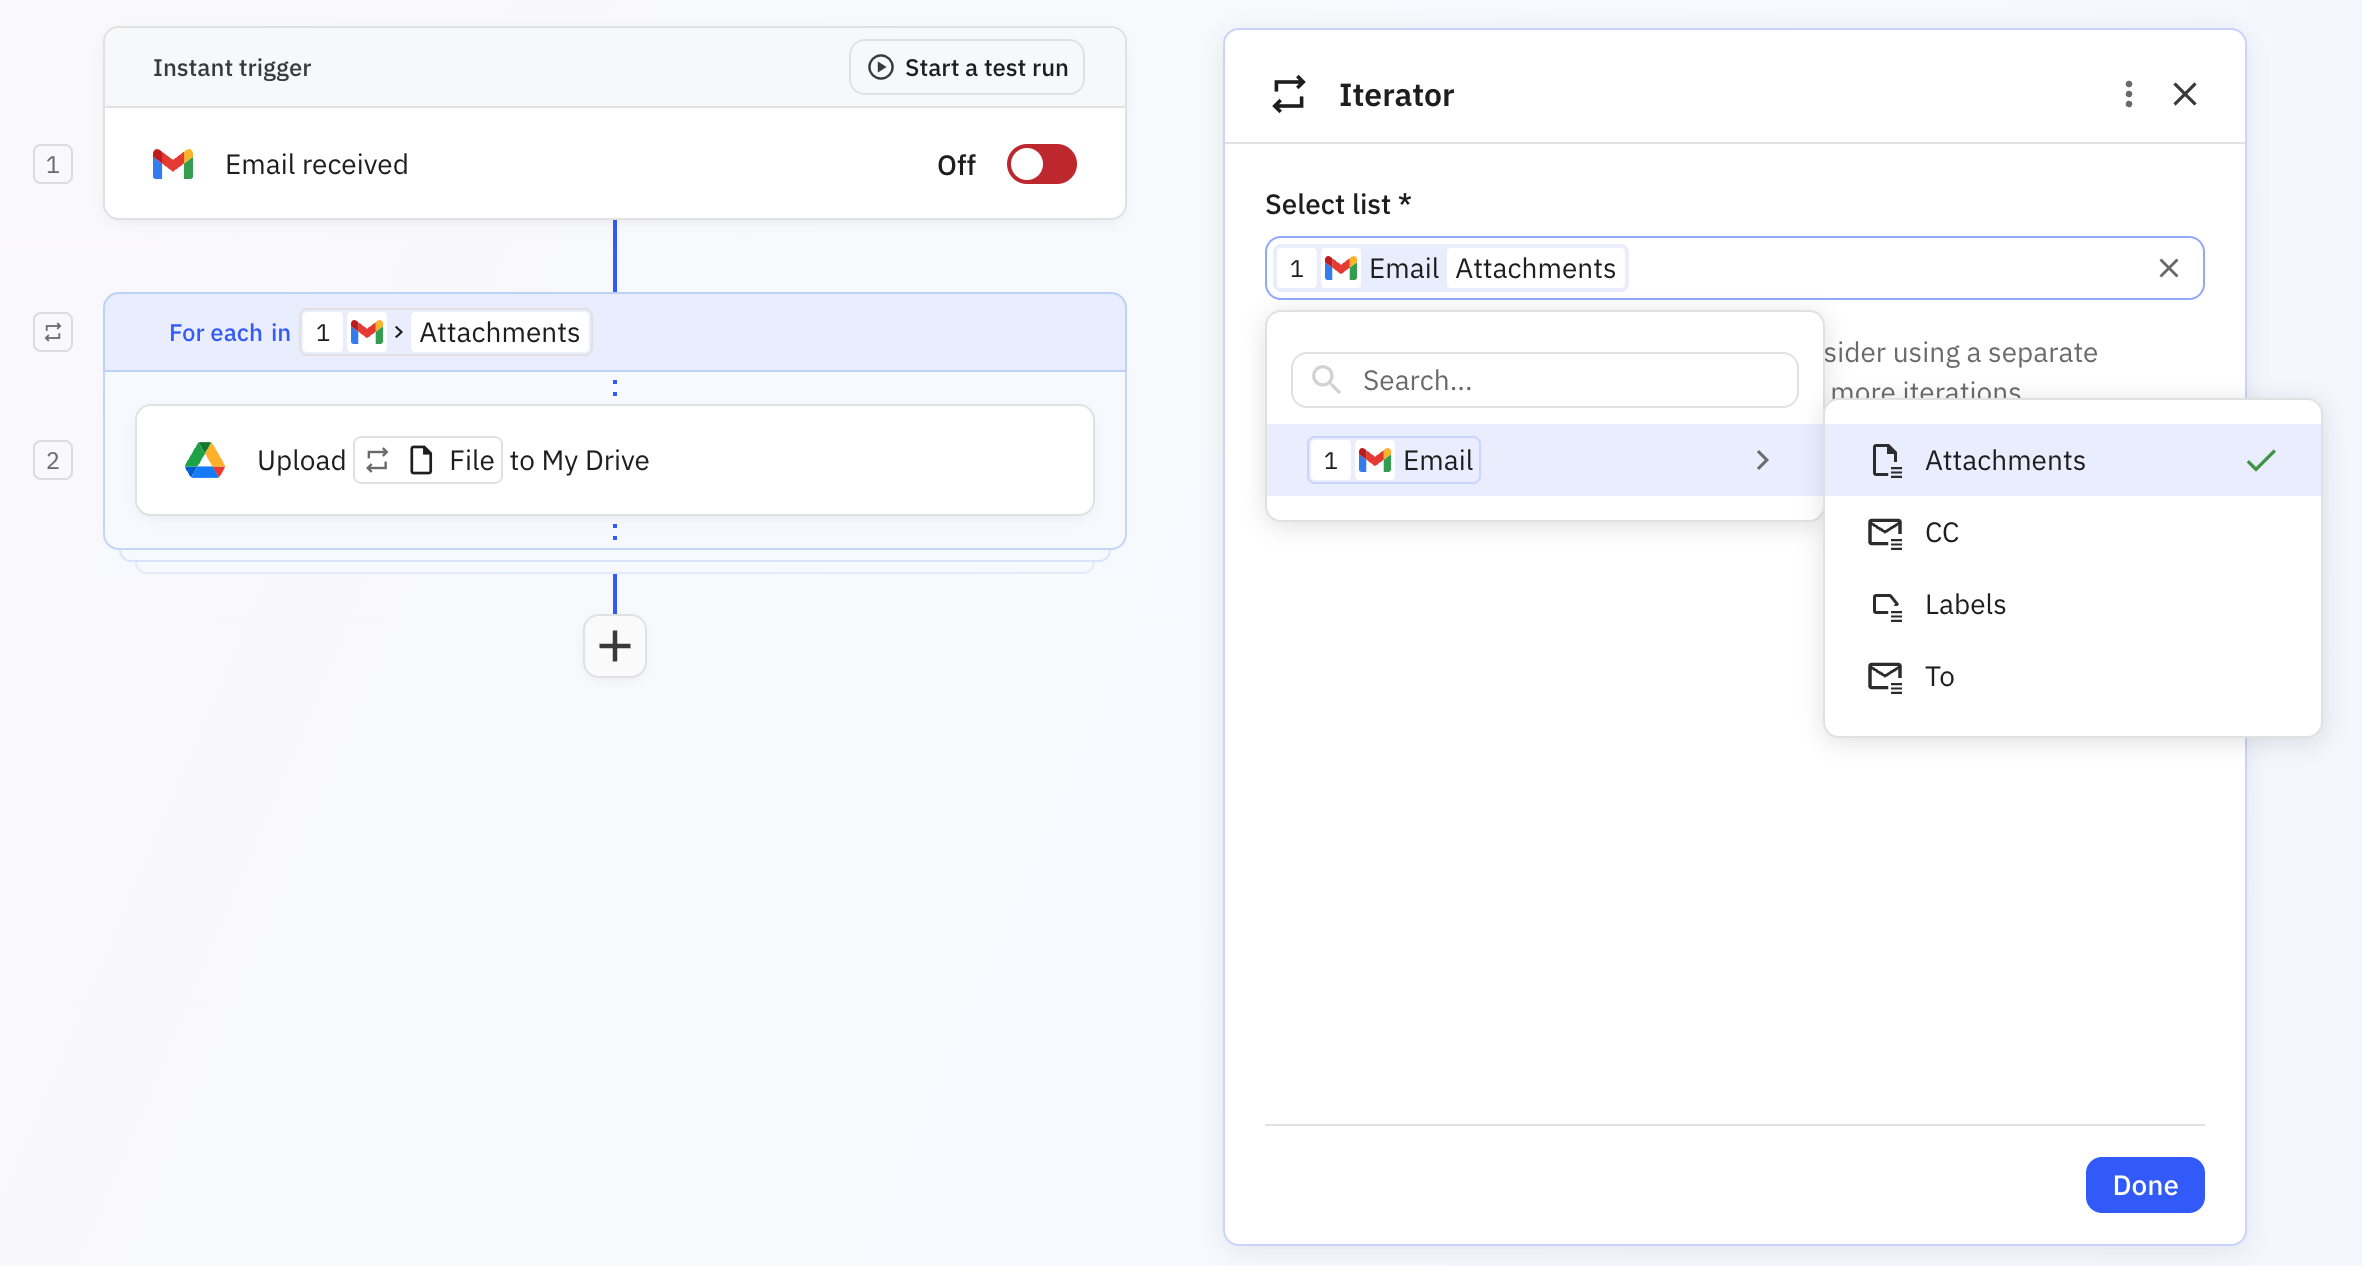Click the file icon next to File in Upload

423,460
